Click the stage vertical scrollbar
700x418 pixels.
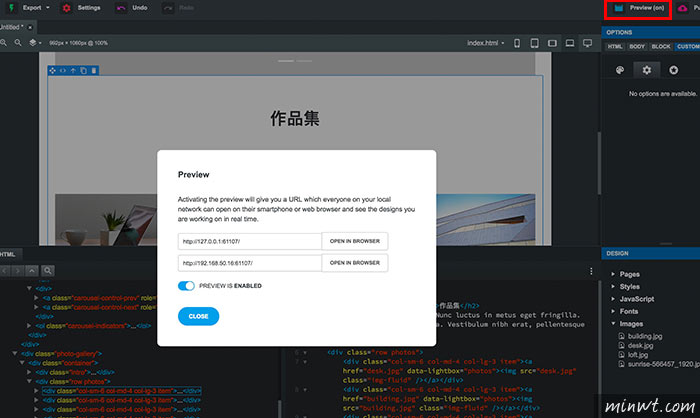pyautogui.click(x=599, y=163)
